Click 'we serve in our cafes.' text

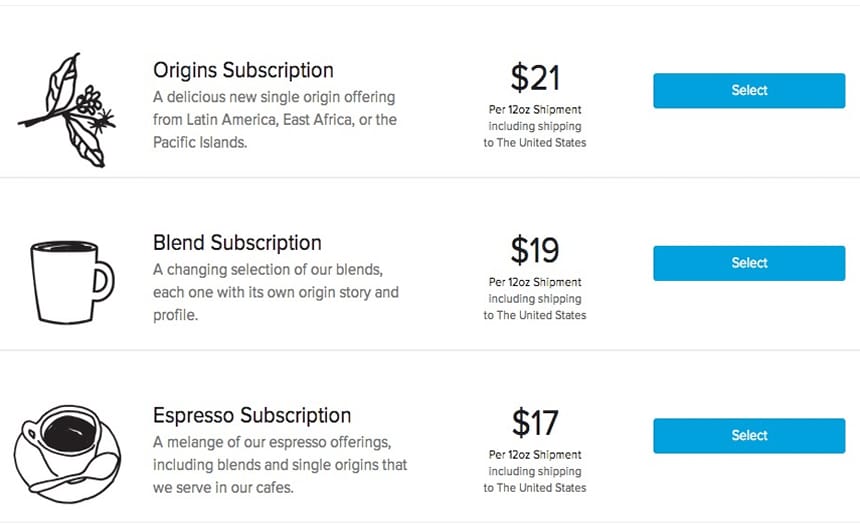[223, 488]
